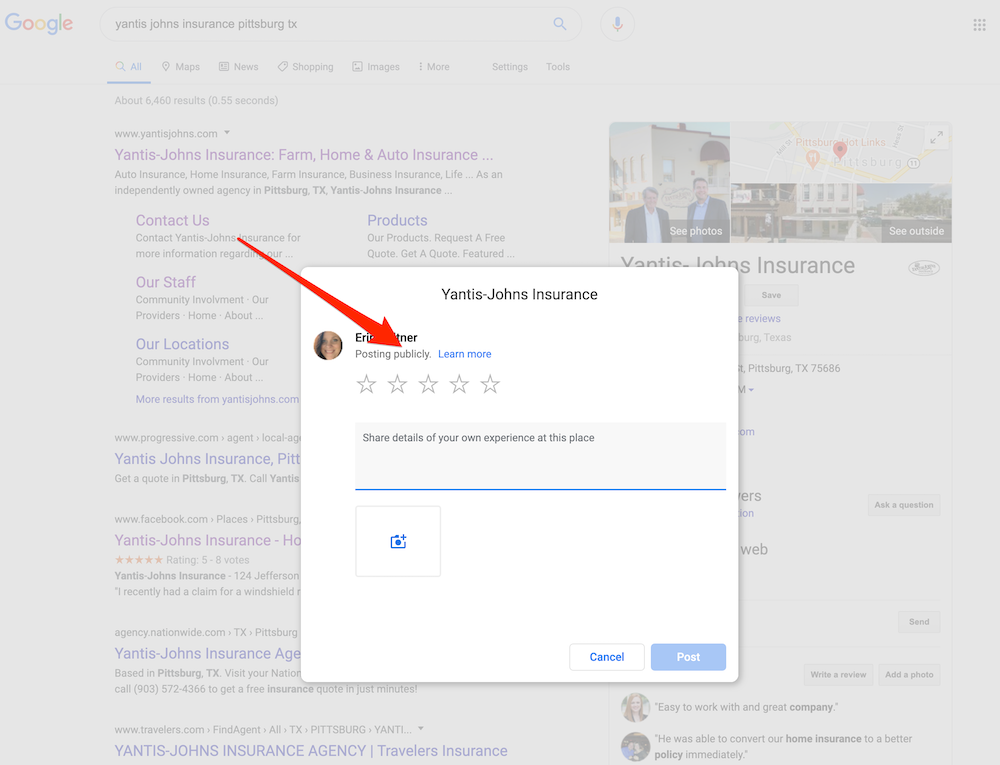Viewport: 1000px width, 765px height.
Task: Click the Add a photo button
Action: tap(909, 674)
